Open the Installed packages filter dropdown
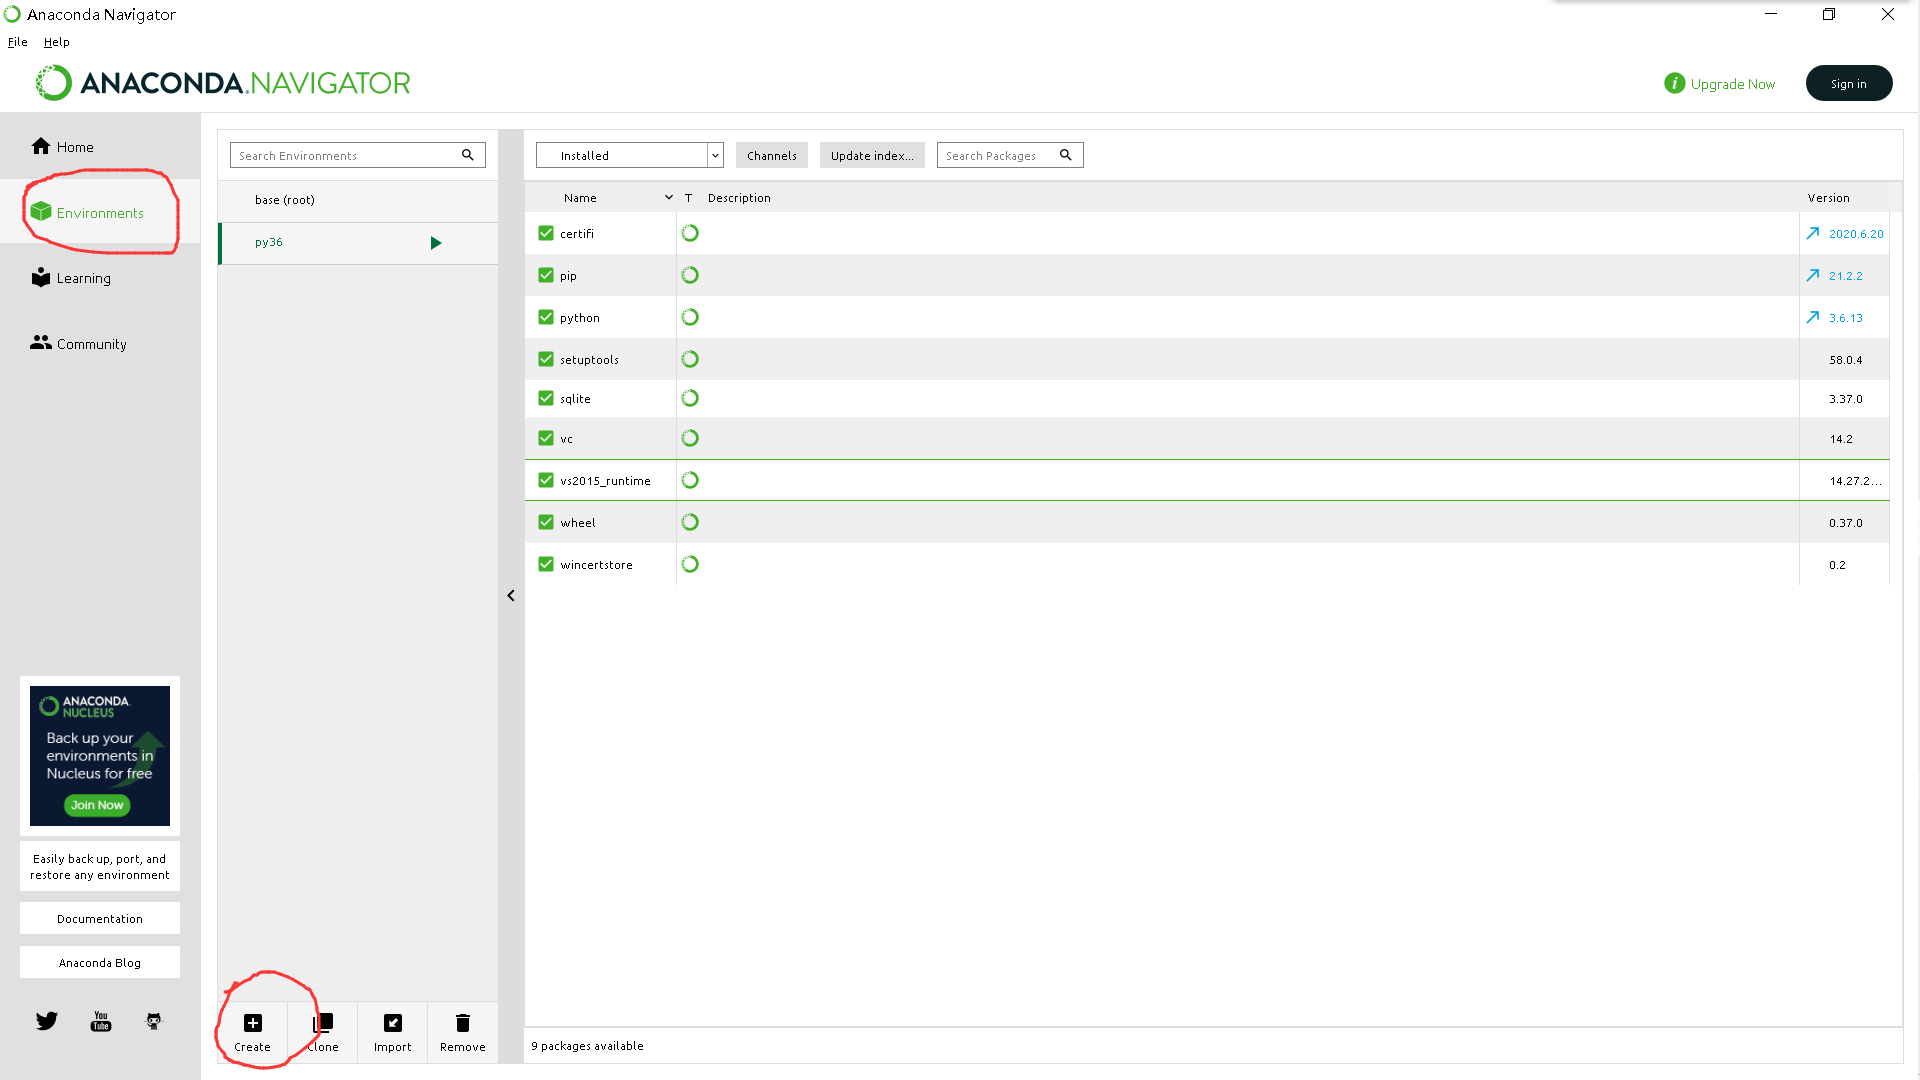1920x1080 pixels. click(714, 155)
